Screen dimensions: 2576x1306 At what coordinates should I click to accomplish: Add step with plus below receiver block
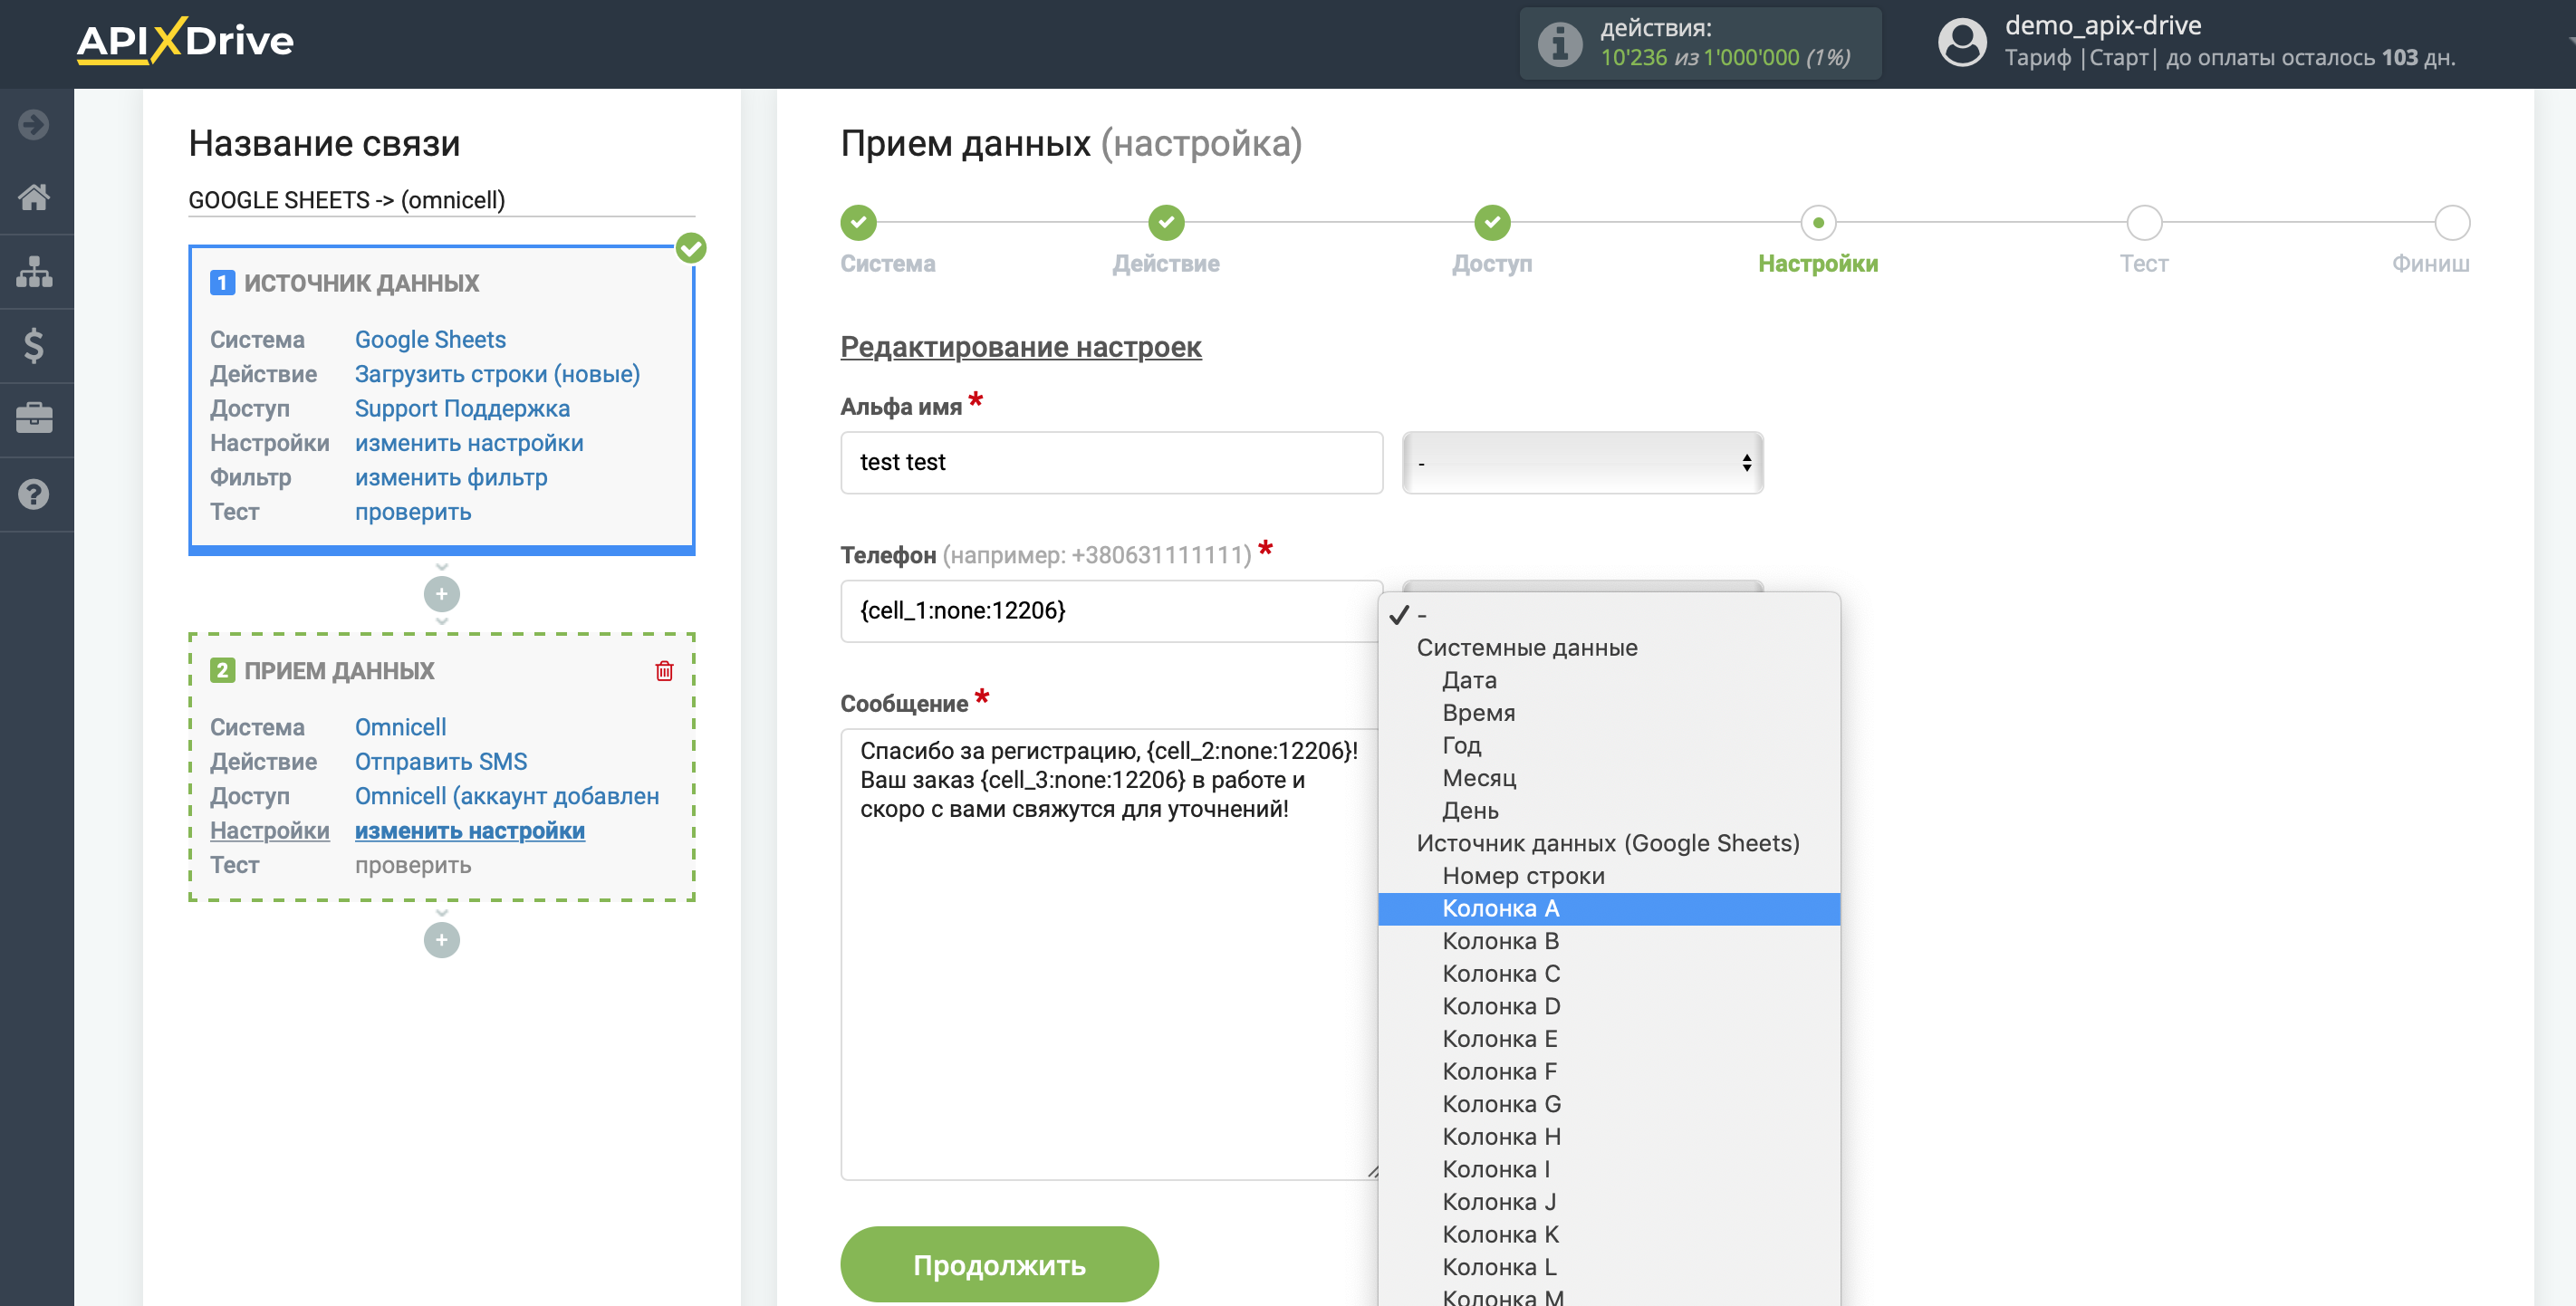point(442,940)
